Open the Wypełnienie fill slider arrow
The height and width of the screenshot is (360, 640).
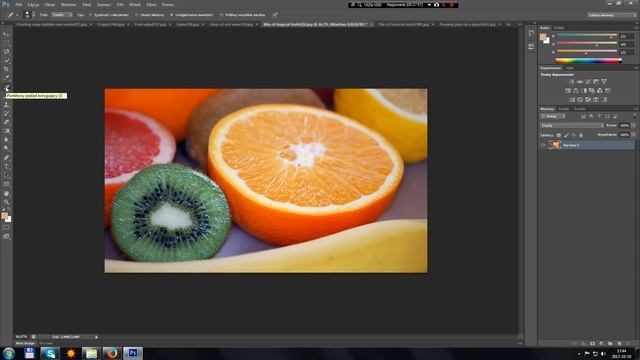(633, 135)
